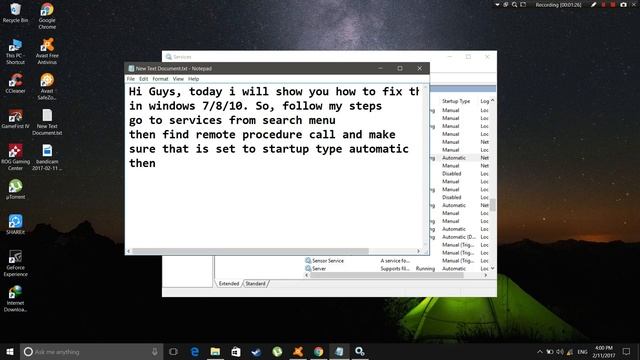The height and width of the screenshot is (360, 640).
Task: Open Microsoft Edge from the taskbar
Action: pyautogui.click(x=195, y=351)
